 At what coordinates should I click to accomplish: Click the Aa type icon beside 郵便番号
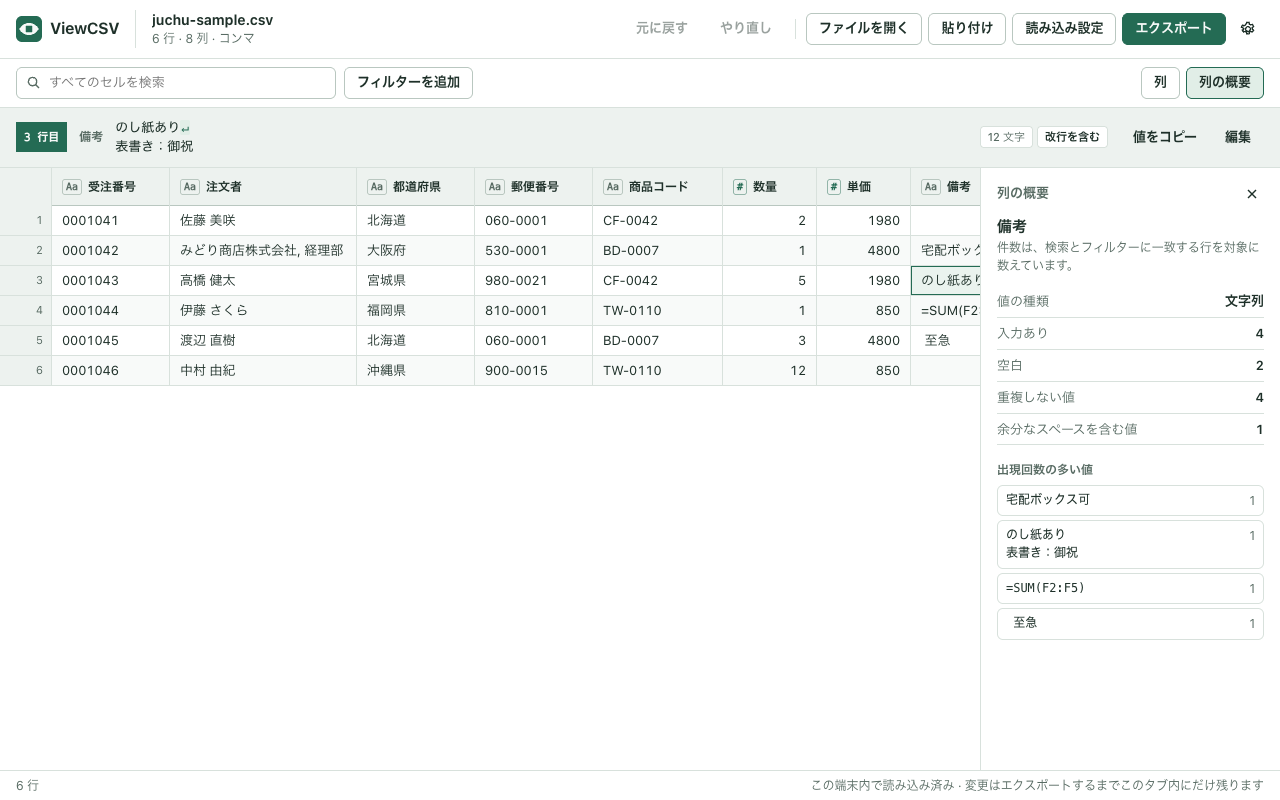click(x=495, y=187)
